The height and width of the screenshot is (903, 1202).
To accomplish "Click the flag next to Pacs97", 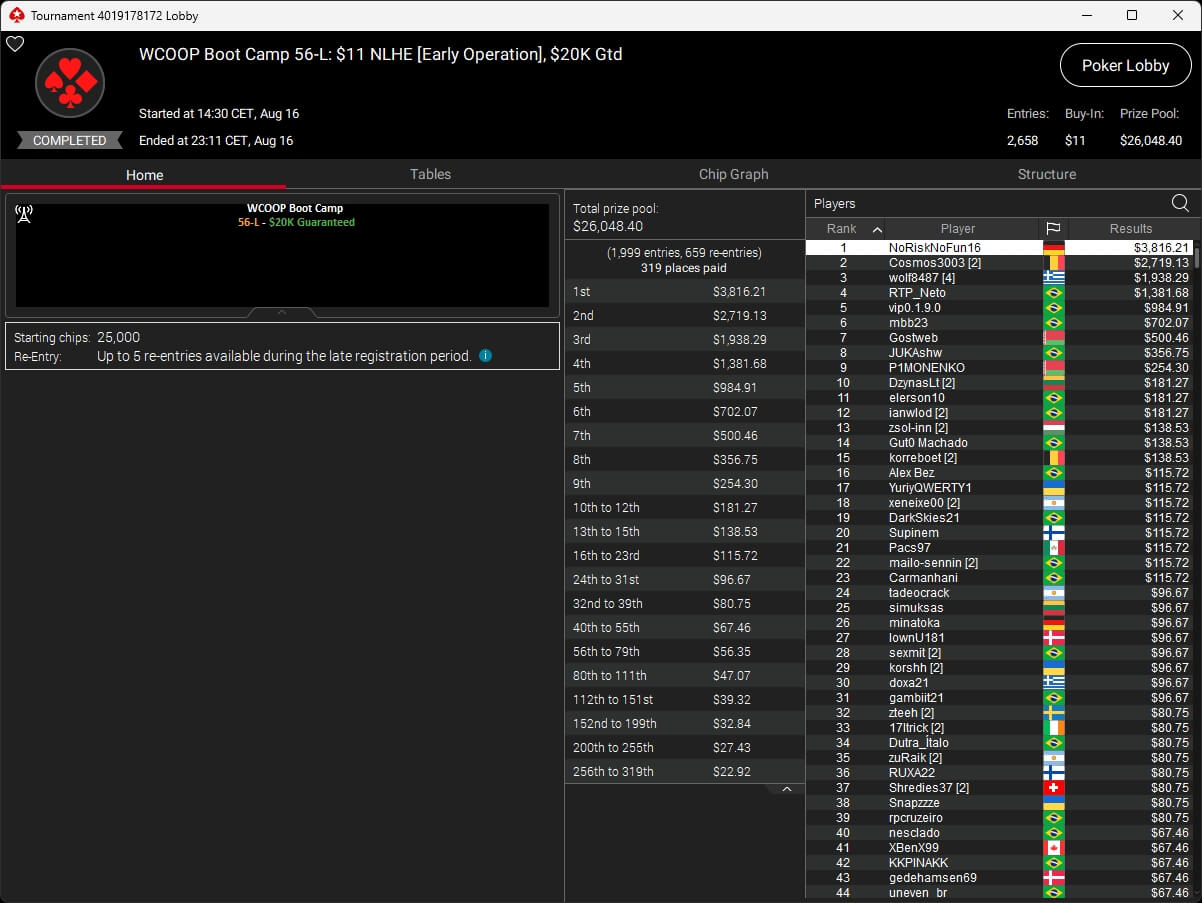I will pyautogui.click(x=1053, y=547).
